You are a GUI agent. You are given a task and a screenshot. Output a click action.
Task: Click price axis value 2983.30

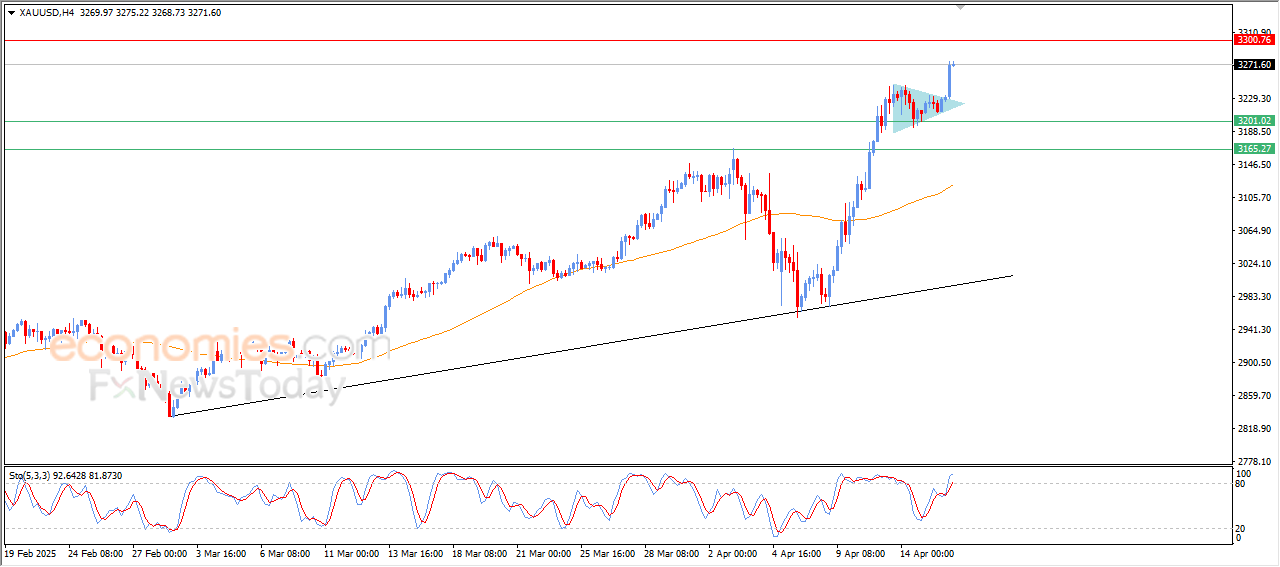click(1254, 297)
